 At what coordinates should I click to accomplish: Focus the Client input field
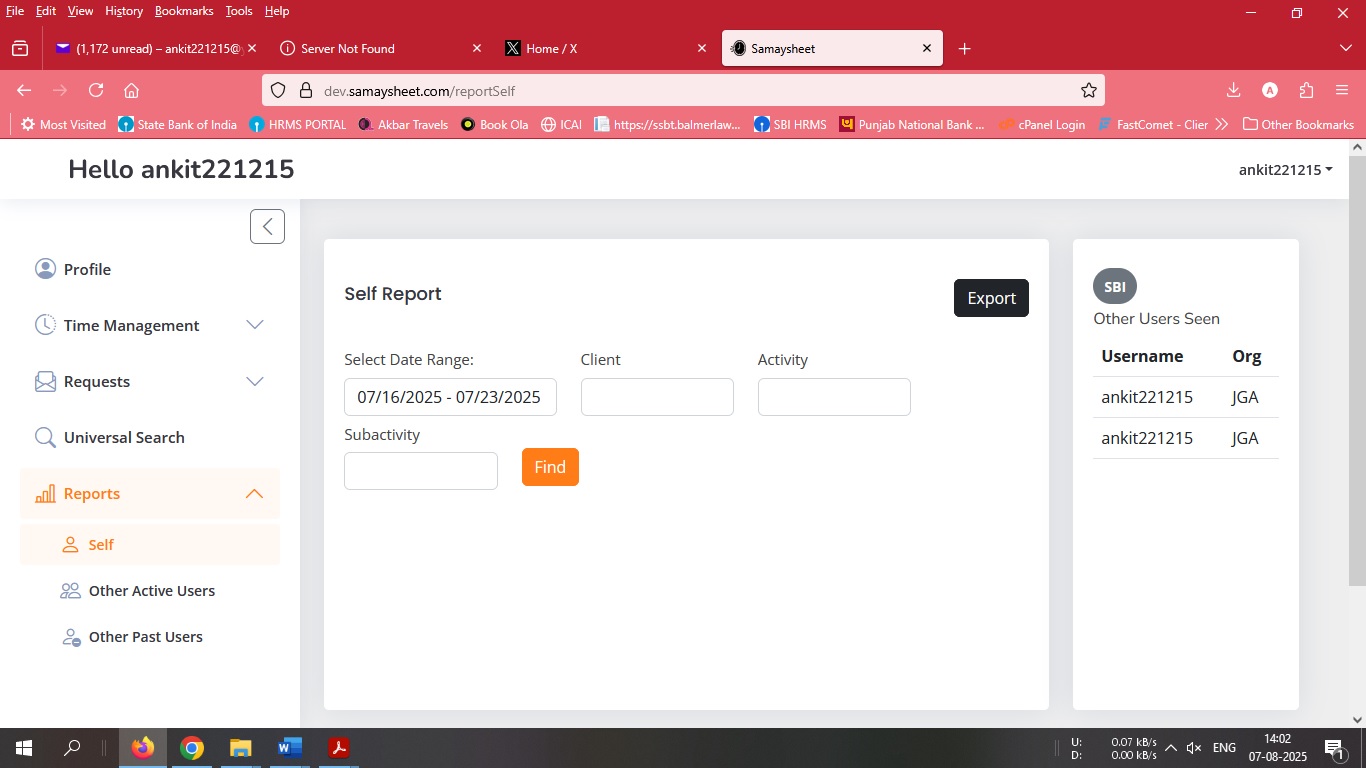coord(657,397)
